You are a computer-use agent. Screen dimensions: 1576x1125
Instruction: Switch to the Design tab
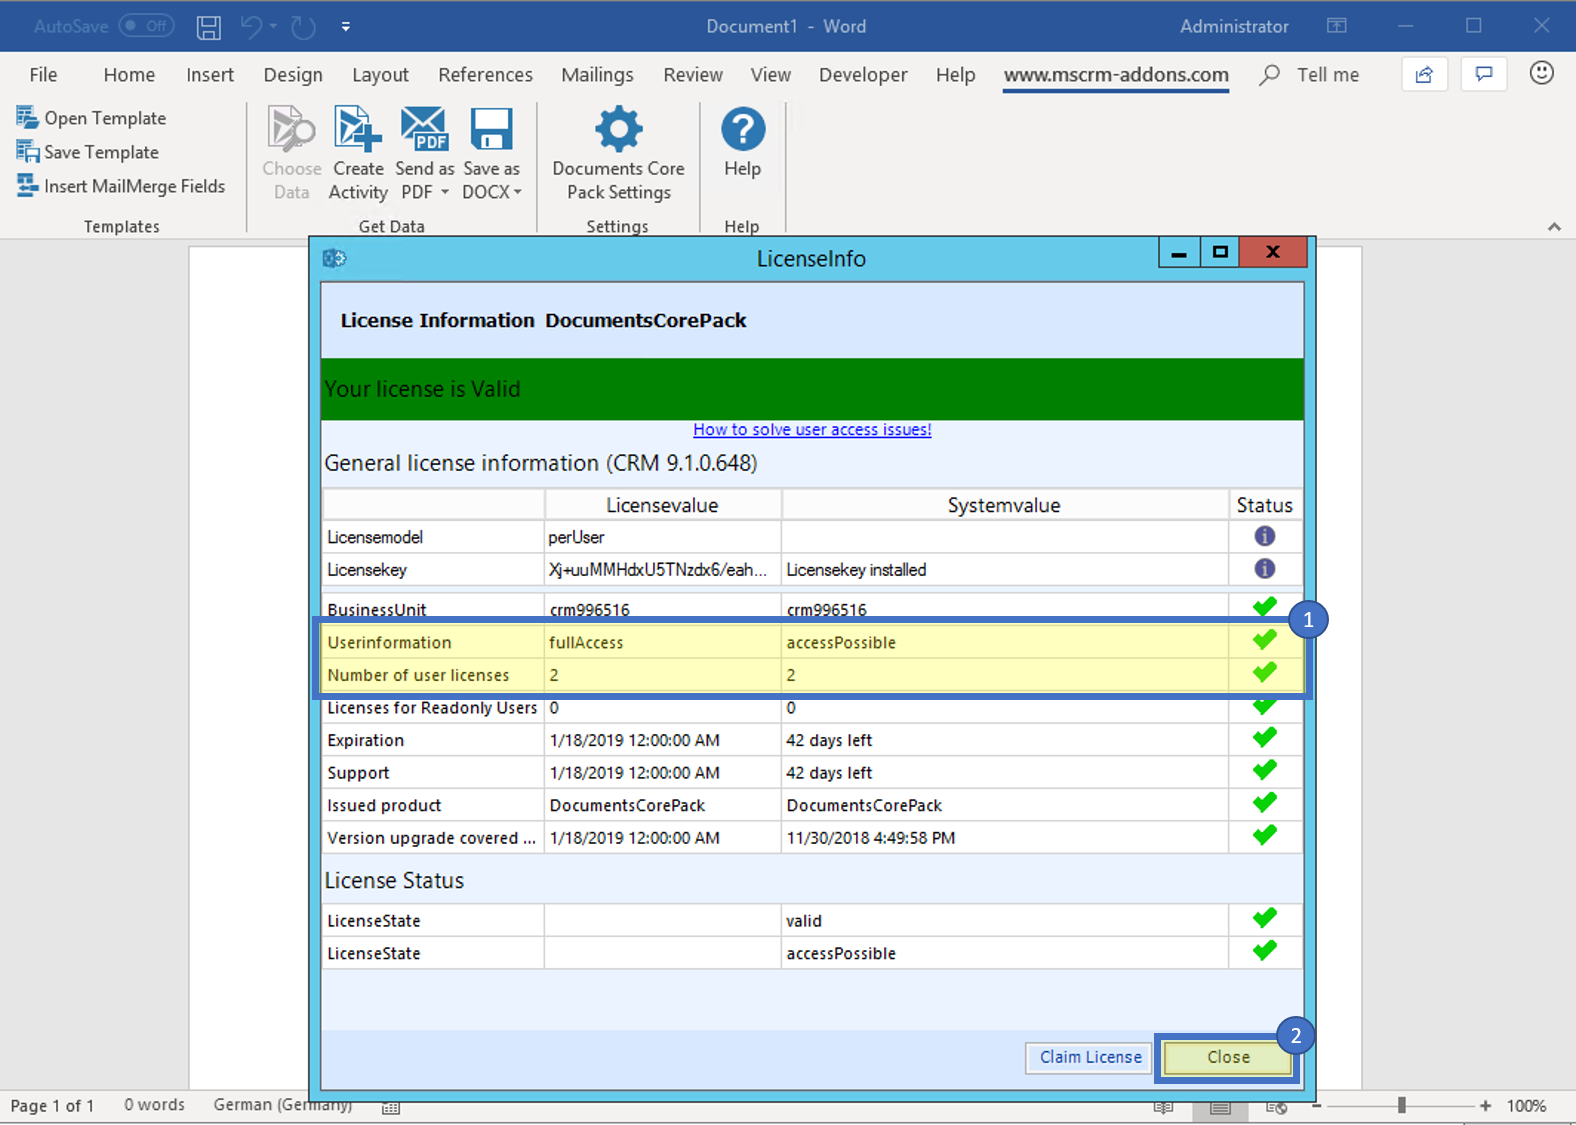tap(293, 75)
